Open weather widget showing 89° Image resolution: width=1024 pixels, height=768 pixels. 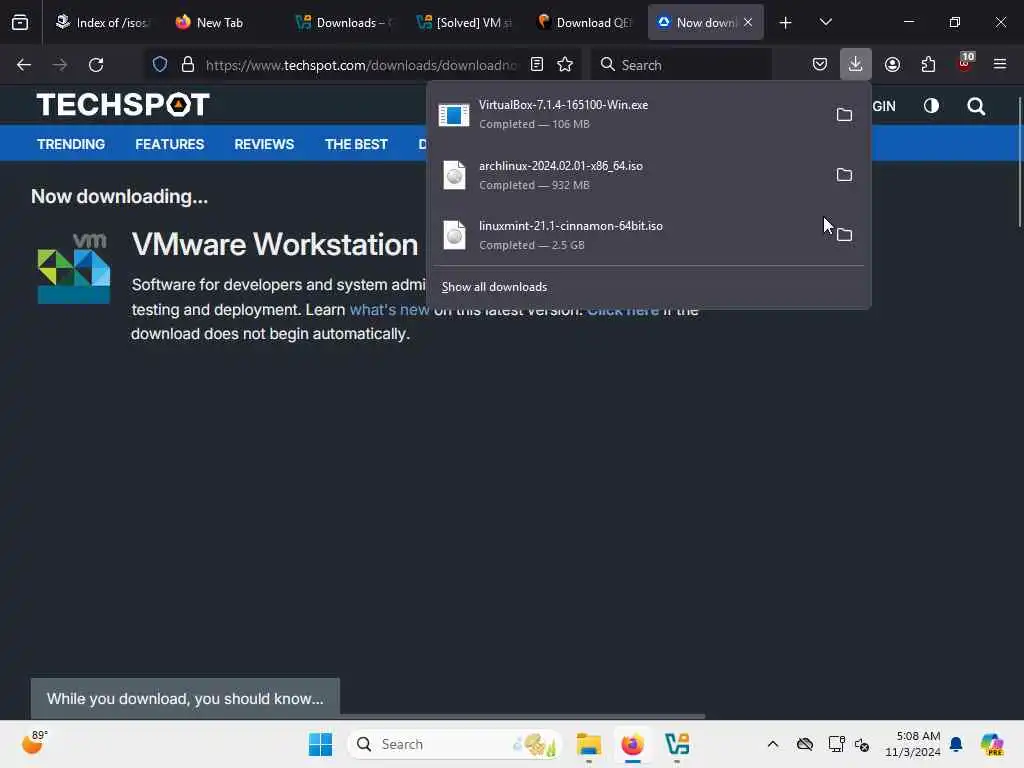(33, 743)
